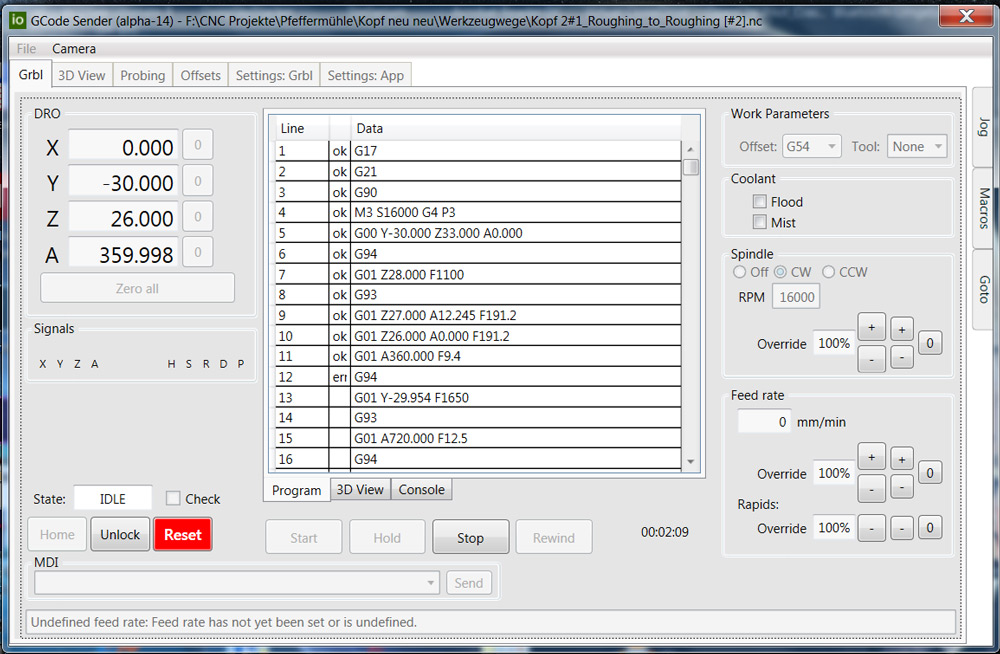Reset spindle override with 0 button
Screen dimensions: 1000x654
[x=929, y=343]
